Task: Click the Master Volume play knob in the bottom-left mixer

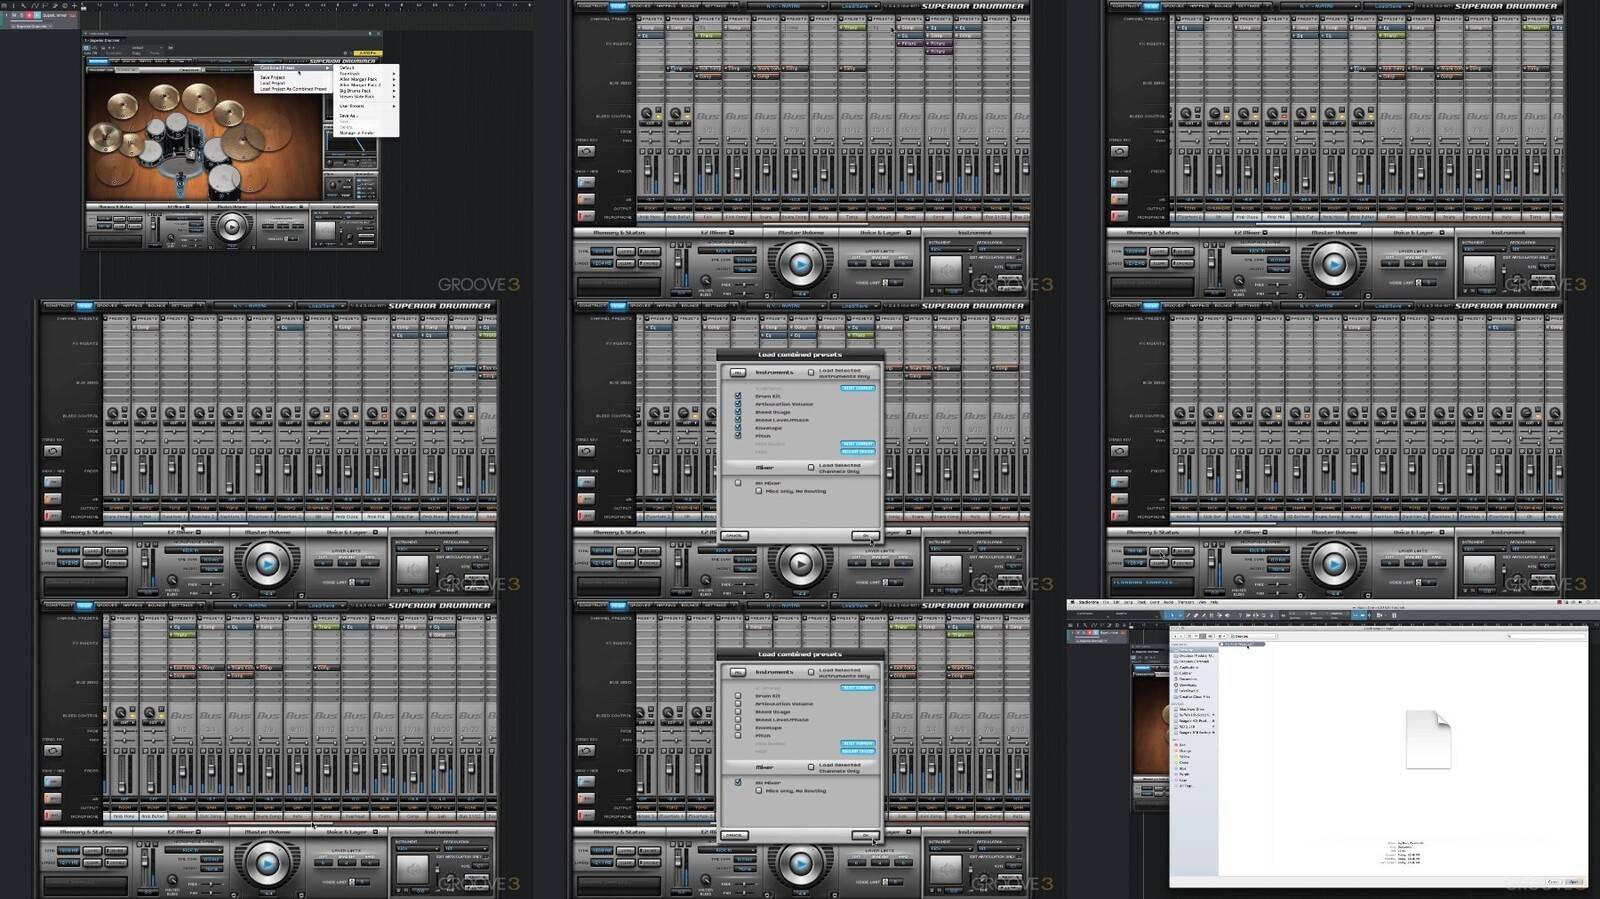Action: [x=267, y=863]
